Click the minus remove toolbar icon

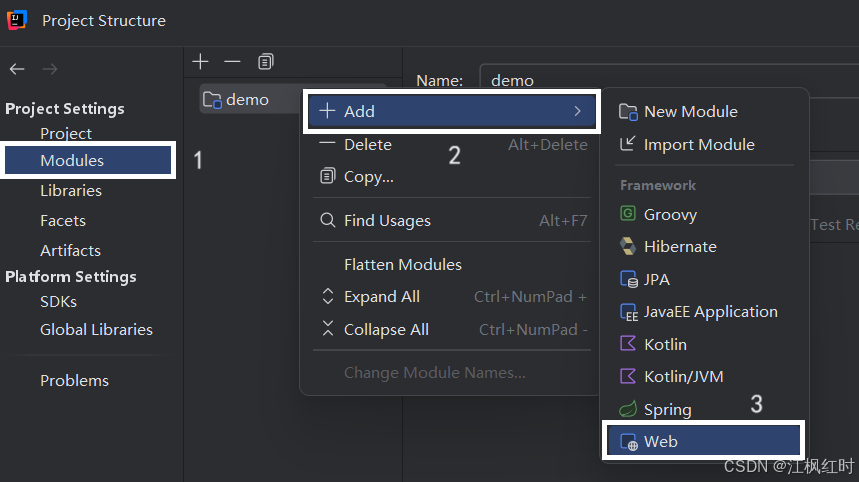tap(232, 61)
